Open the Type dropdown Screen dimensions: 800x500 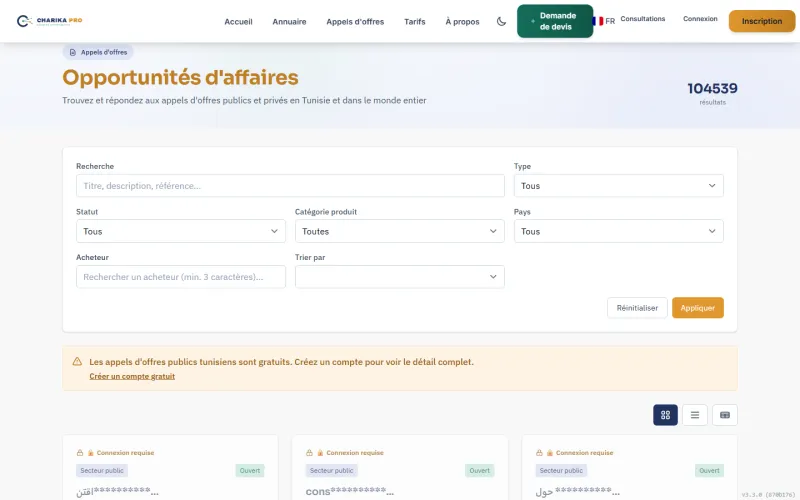coord(618,186)
